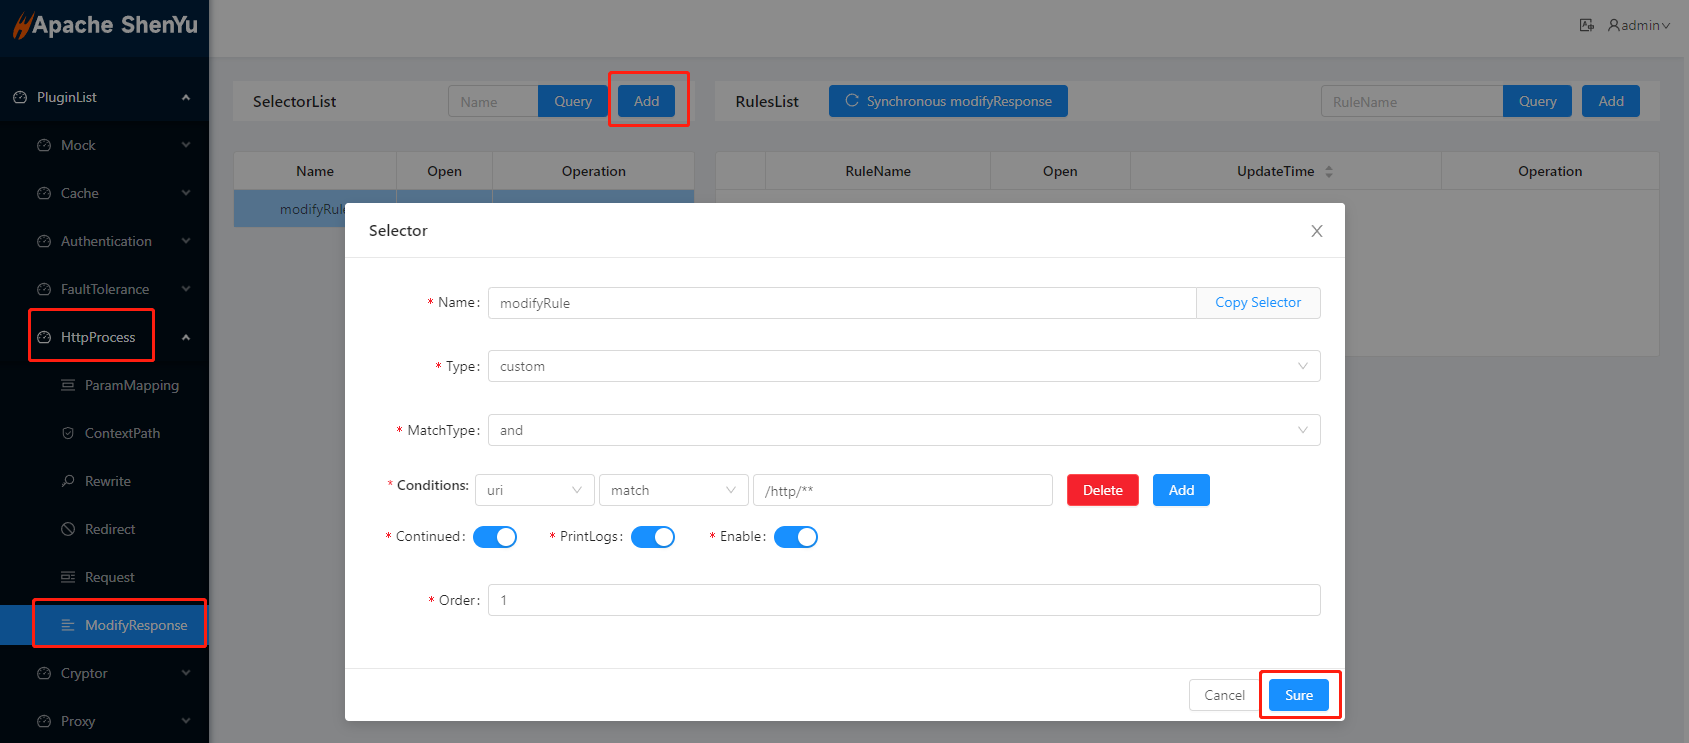Open the Type dropdown showing custom
This screenshot has height=743, width=1689.
[903, 366]
